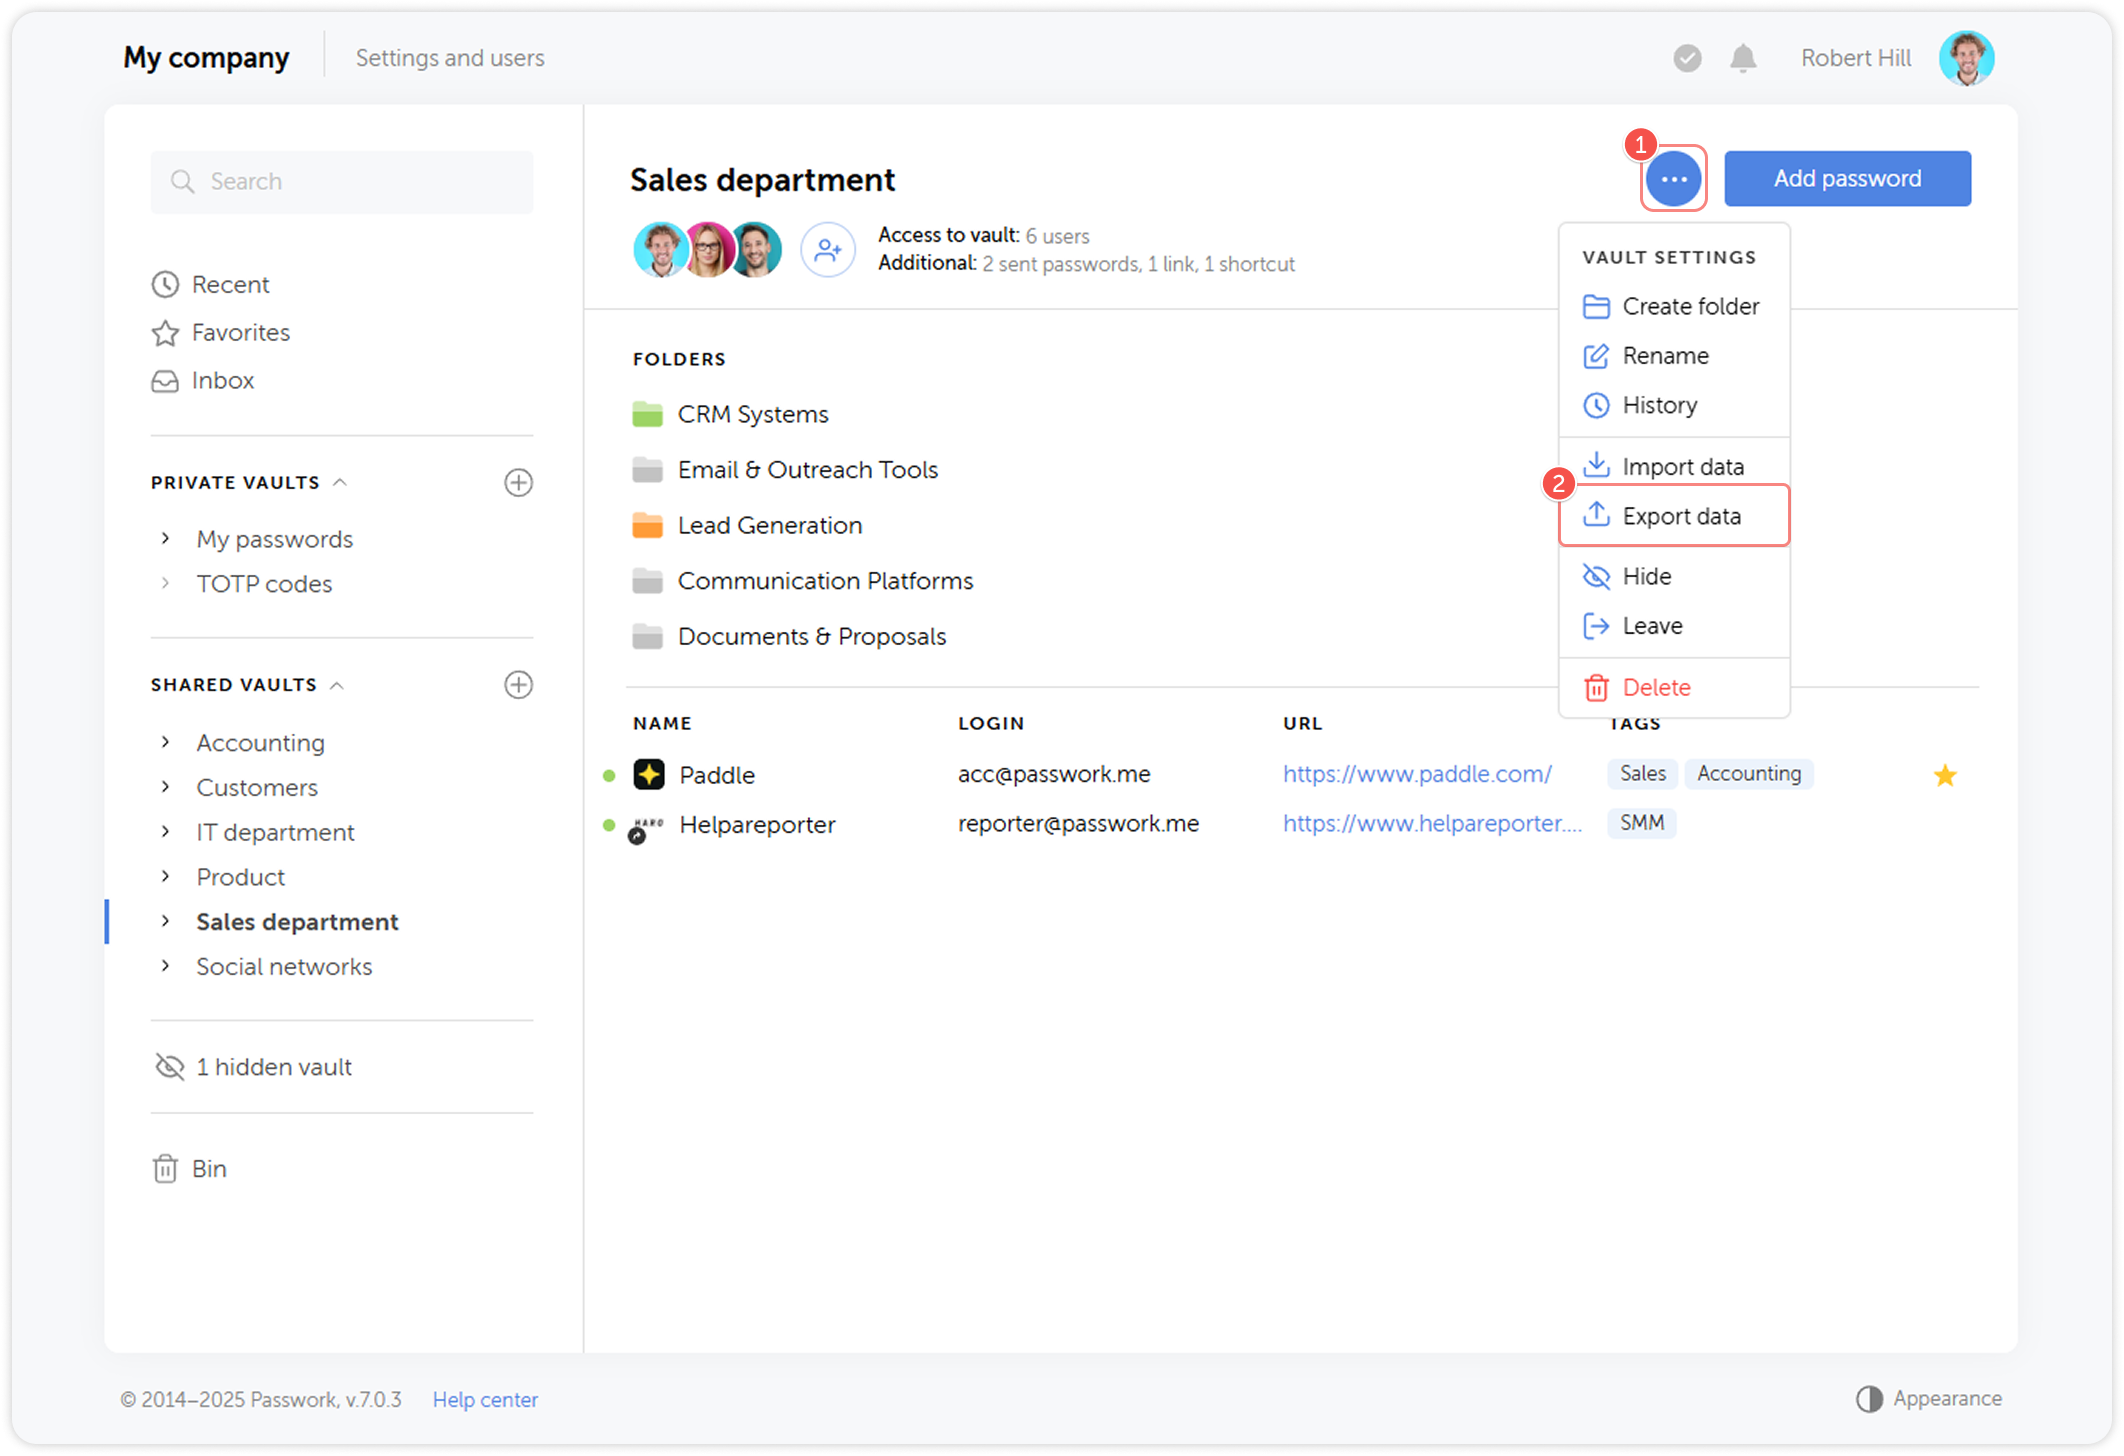Toggle Appearance theme switch

1869,1398
